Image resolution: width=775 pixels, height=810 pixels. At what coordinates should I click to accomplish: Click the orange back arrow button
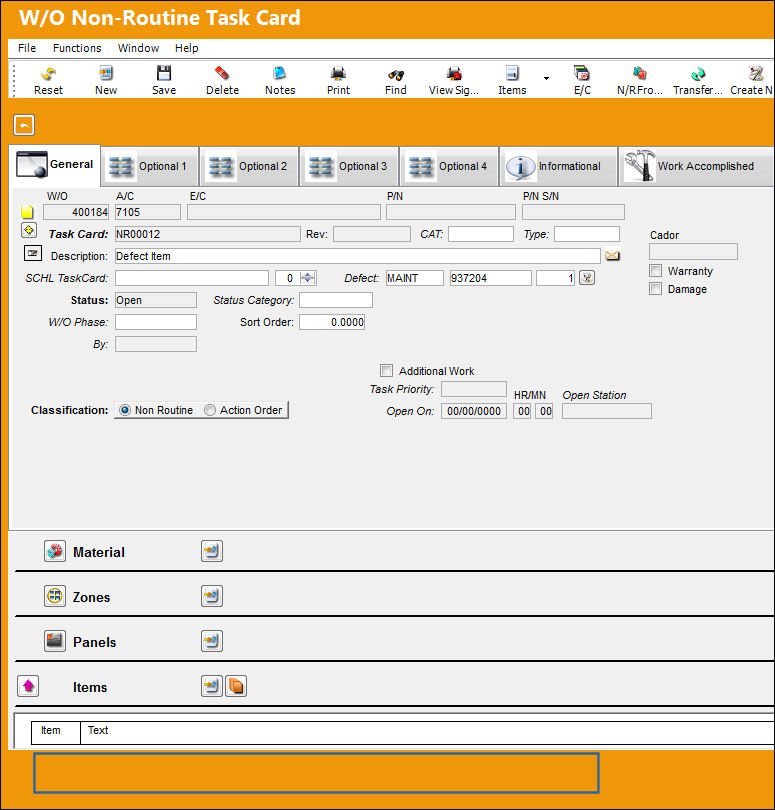coord(24,125)
